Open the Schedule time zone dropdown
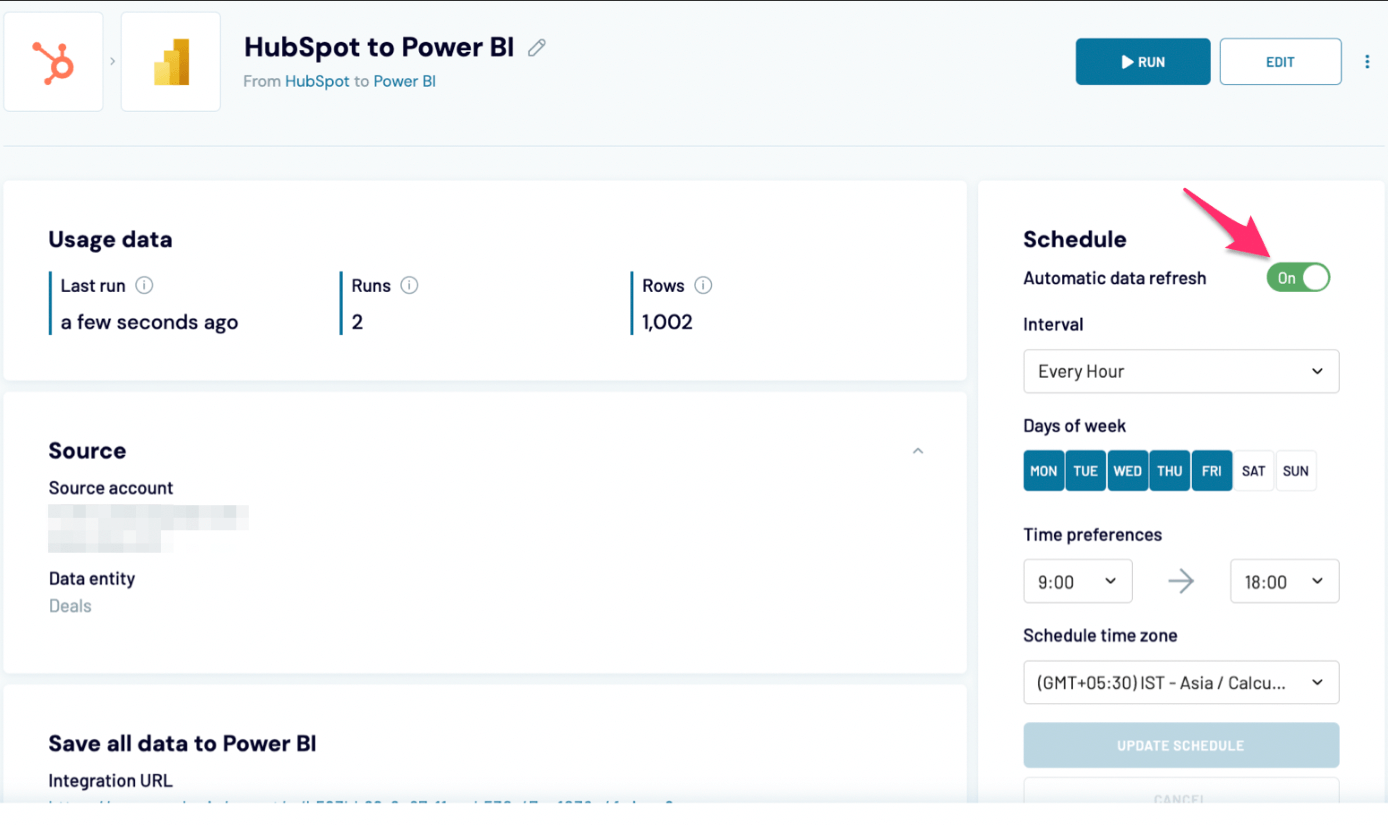This screenshot has width=1388, height=825. click(1181, 682)
